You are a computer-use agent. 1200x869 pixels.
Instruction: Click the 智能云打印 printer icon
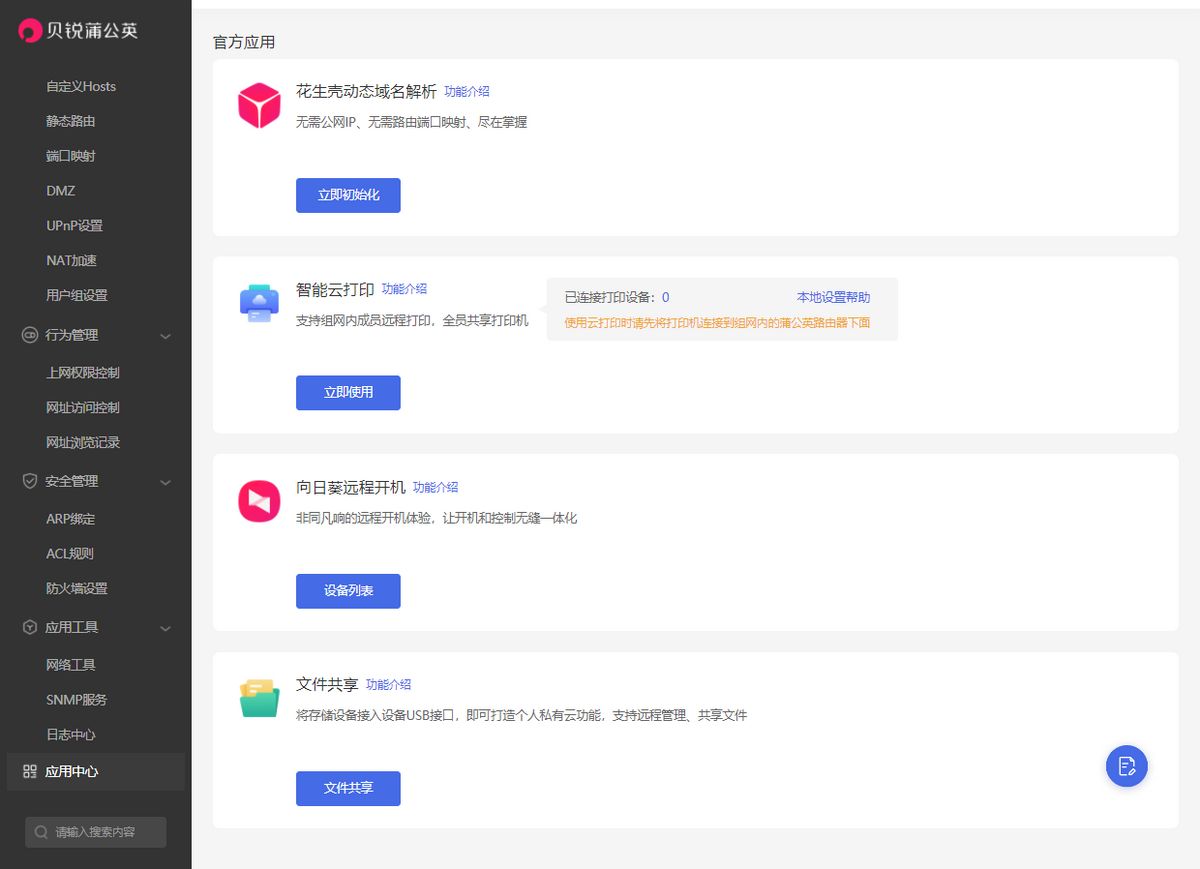click(x=259, y=303)
